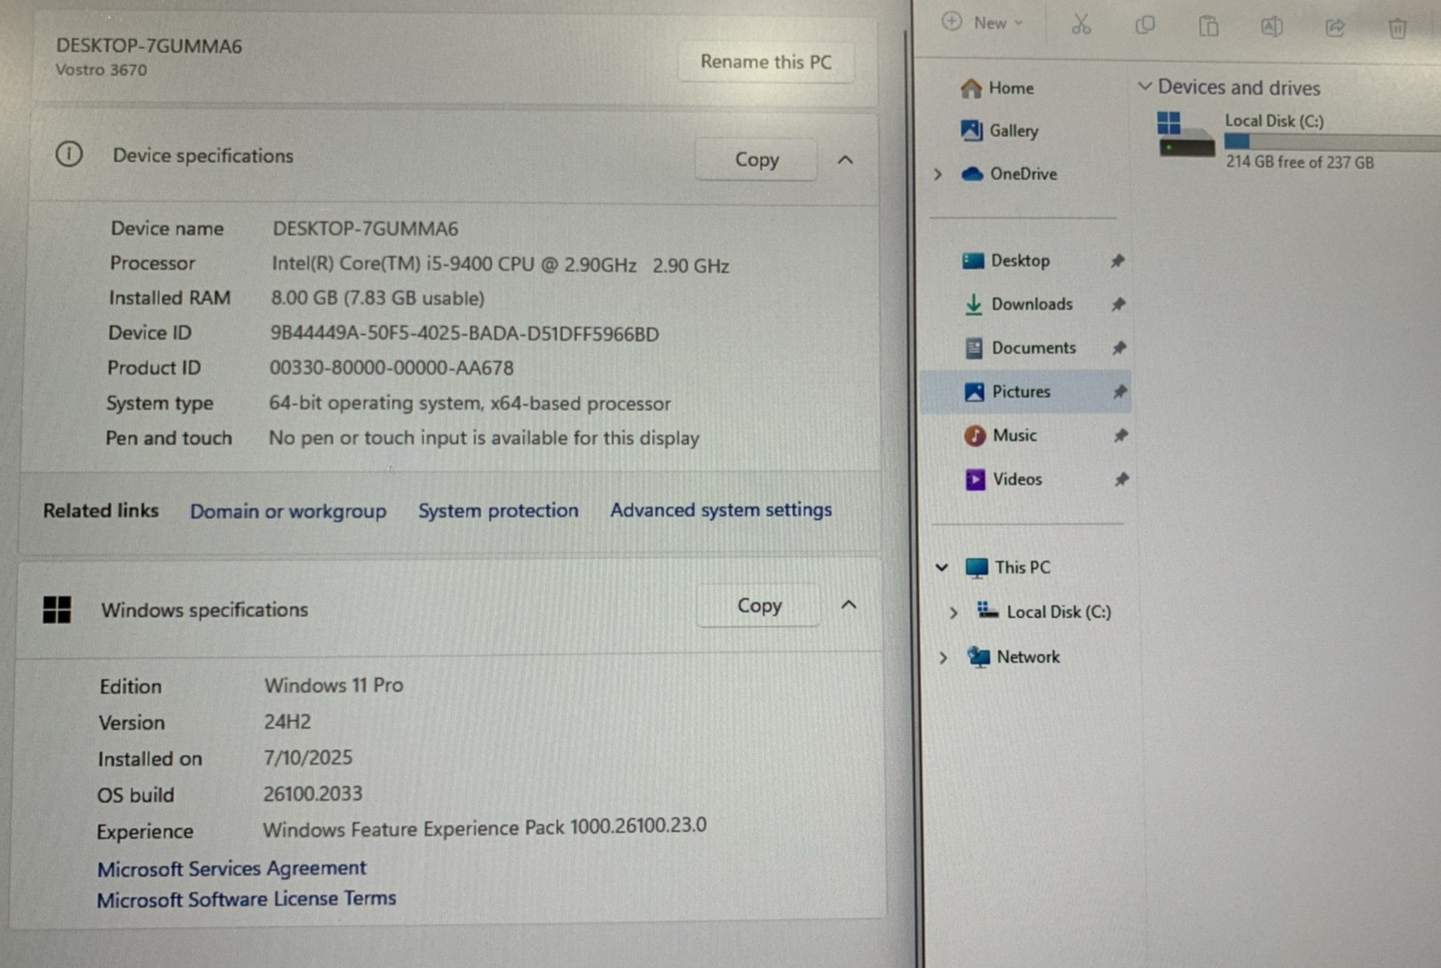Viewport: 1441px width, 968px height.
Task: Click the Version value 24H2
Action: point(287,722)
